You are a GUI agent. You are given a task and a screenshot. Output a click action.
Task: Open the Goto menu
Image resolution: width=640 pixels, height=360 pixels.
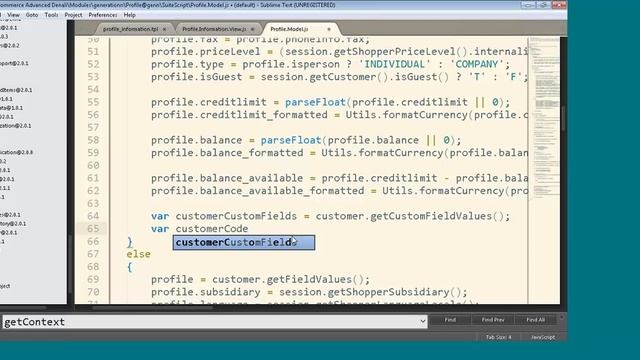[32, 15]
